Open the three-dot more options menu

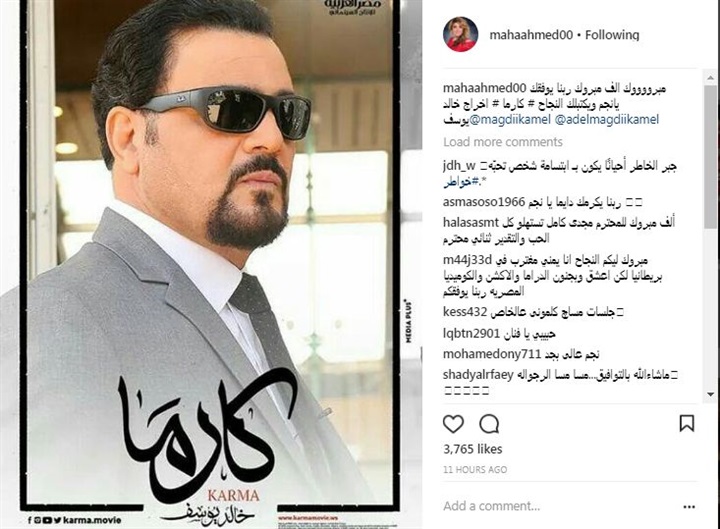coord(689,507)
